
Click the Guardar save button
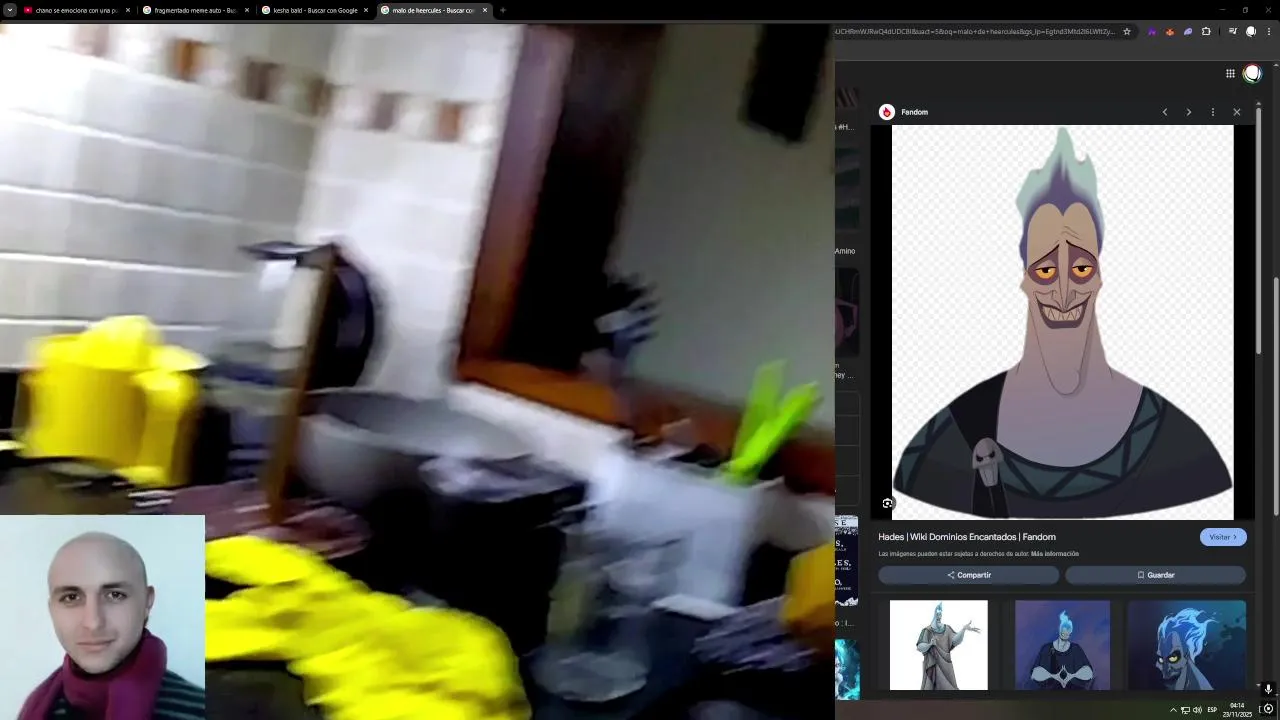click(1155, 575)
